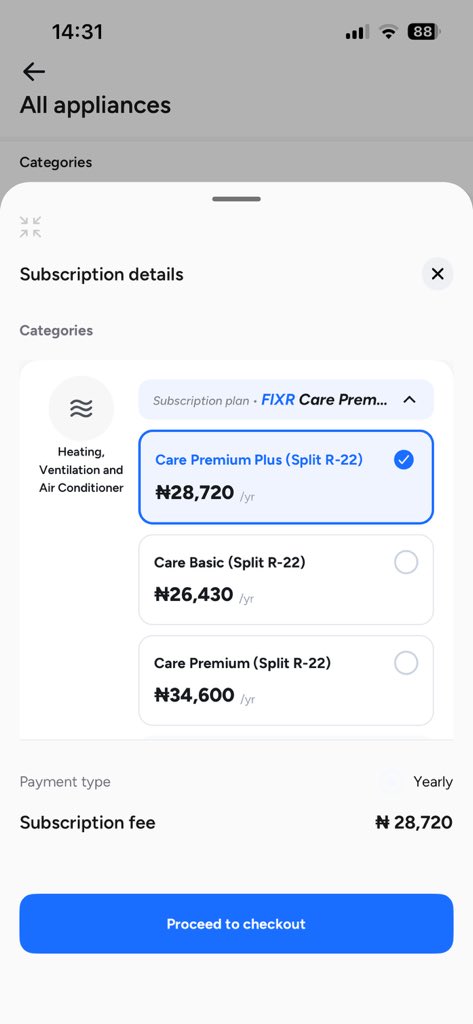Close the Subscription details sheet

click(x=437, y=274)
